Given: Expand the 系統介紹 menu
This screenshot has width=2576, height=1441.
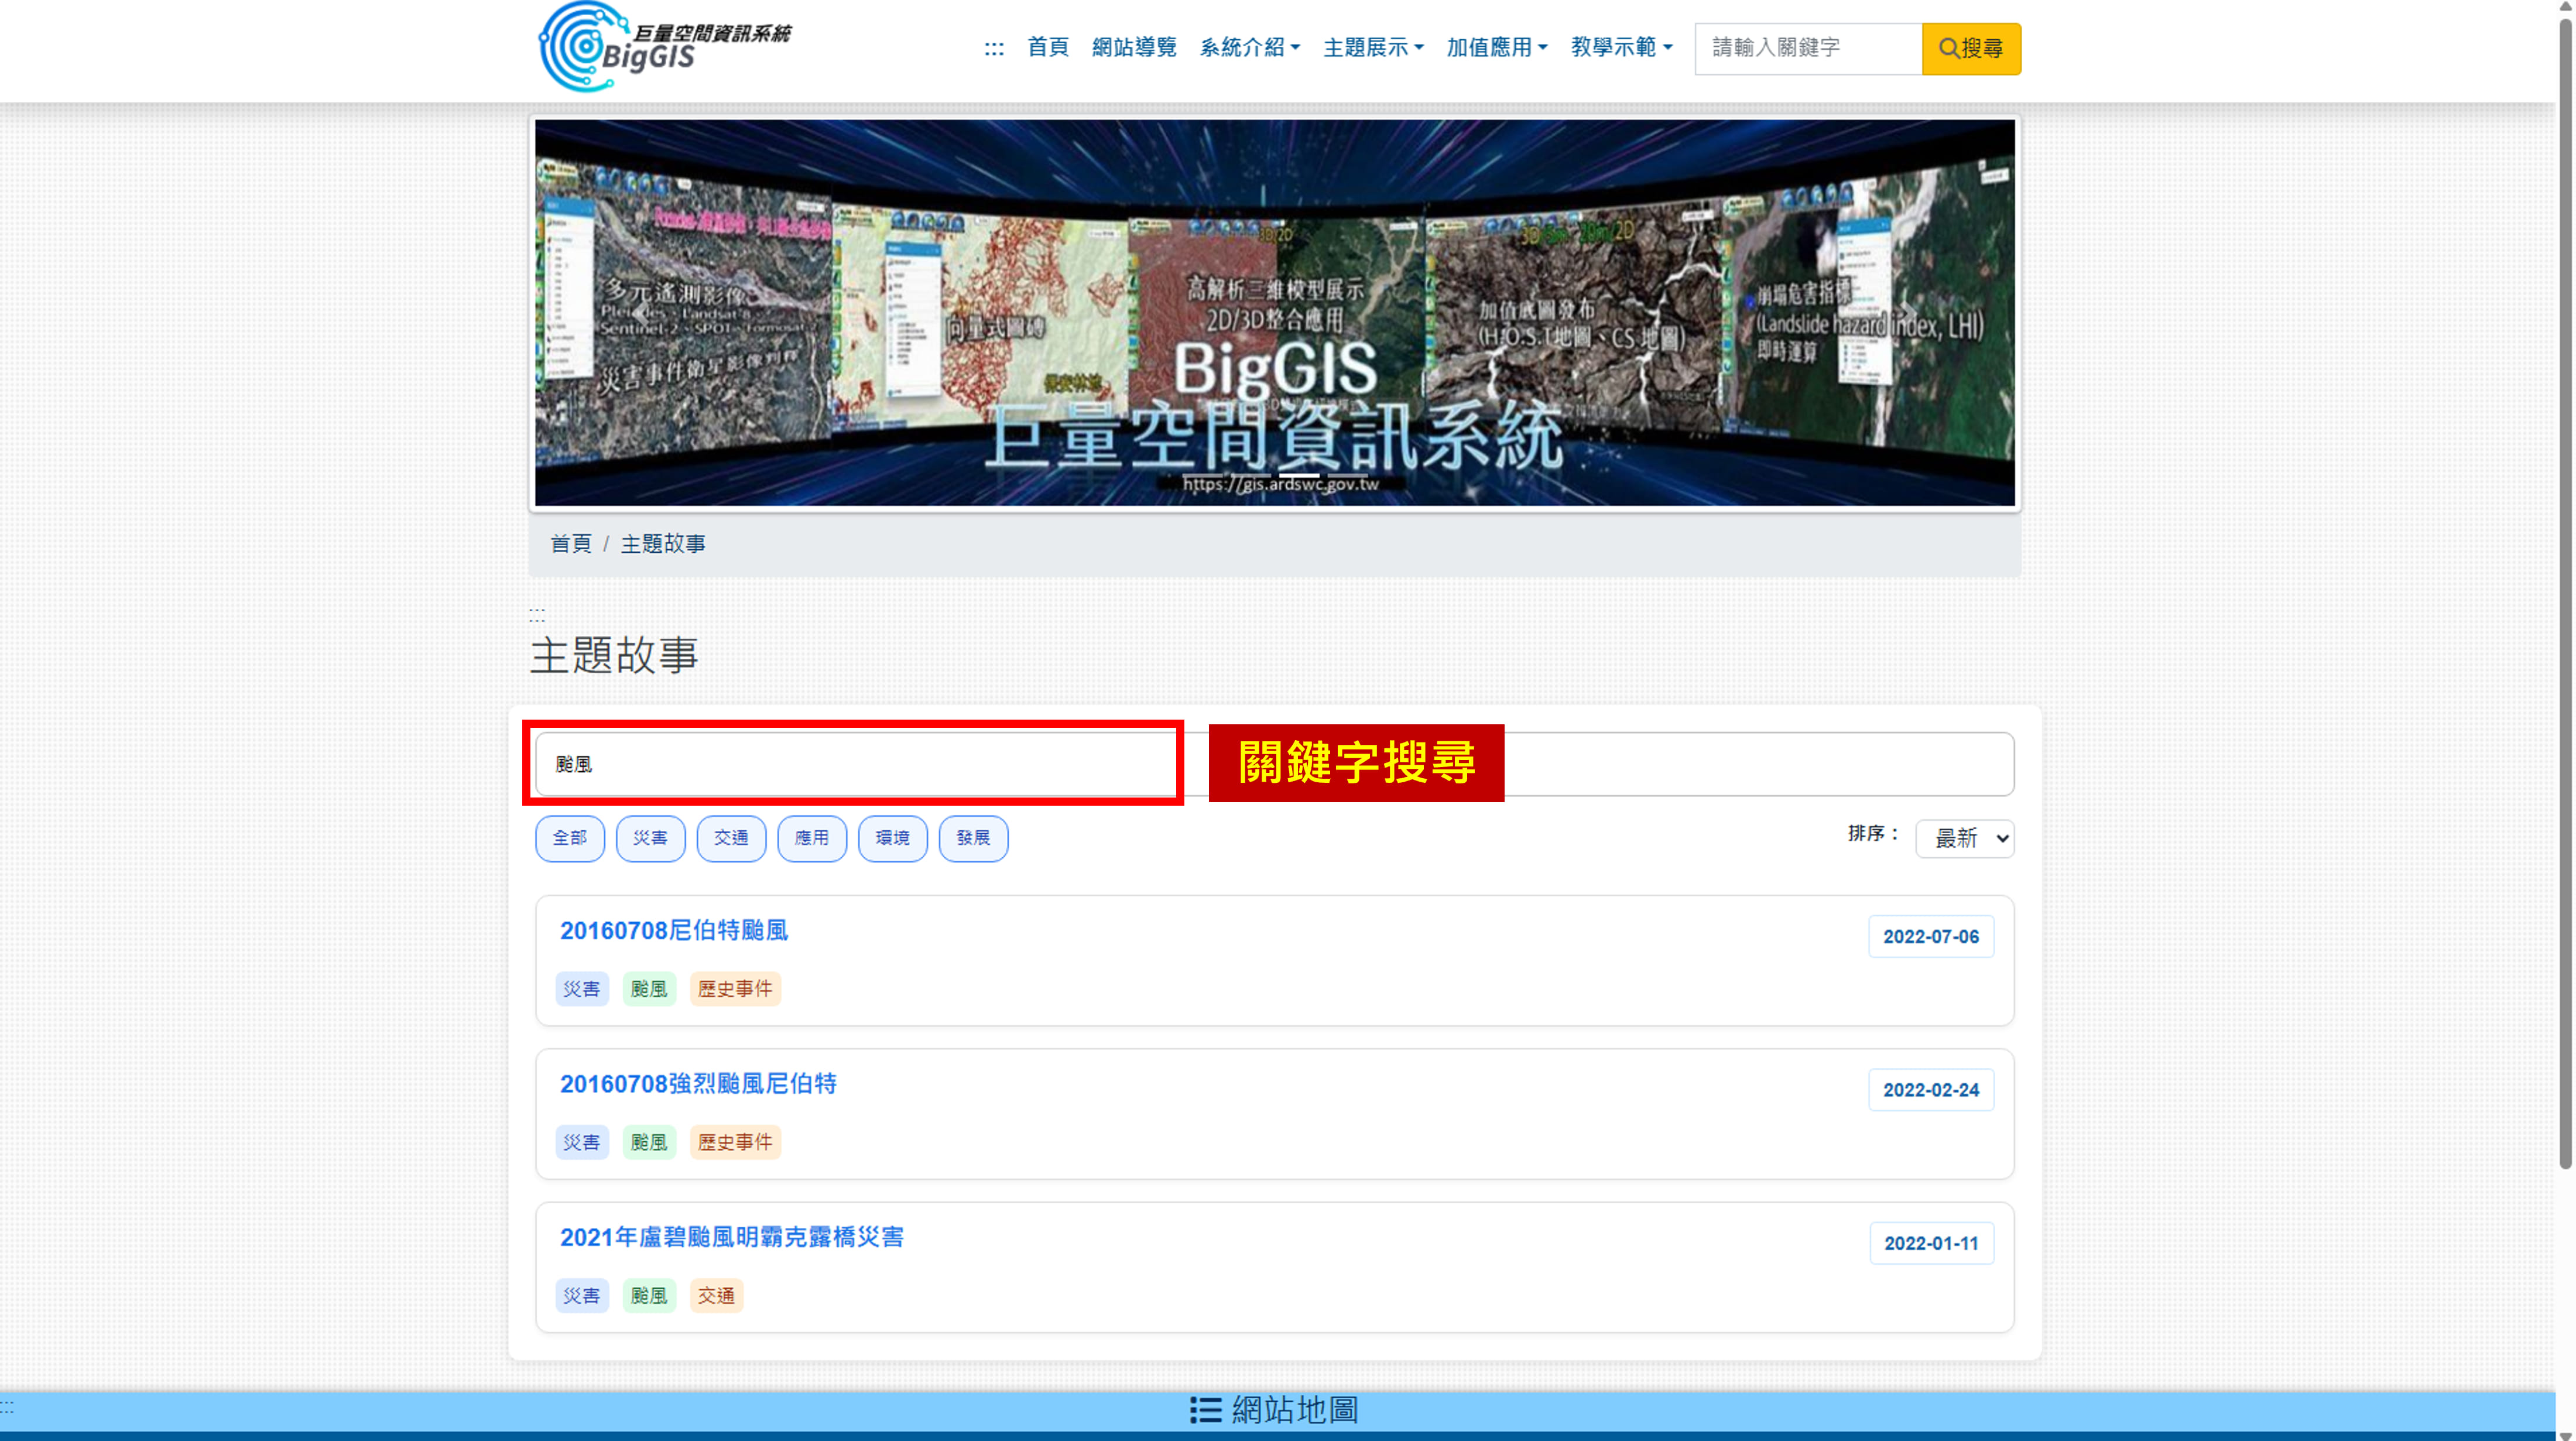Looking at the screenshot, I should click(x=1249, y=48).
